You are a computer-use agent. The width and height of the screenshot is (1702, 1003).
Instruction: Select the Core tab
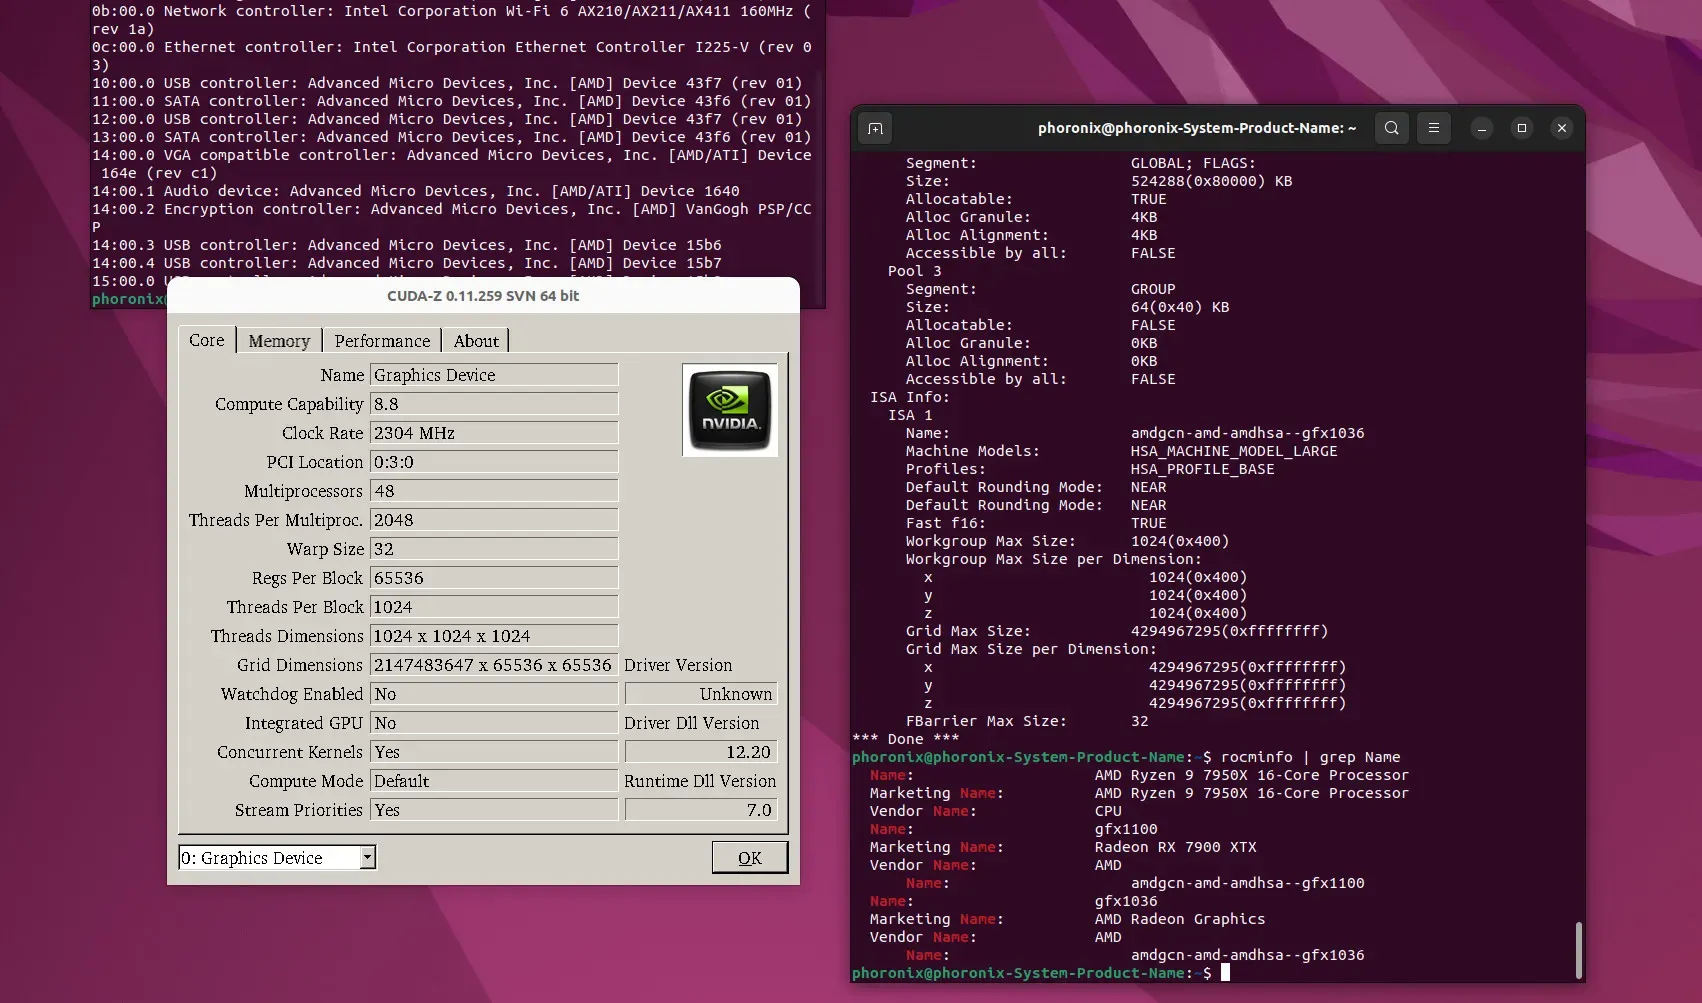(205, 340)
